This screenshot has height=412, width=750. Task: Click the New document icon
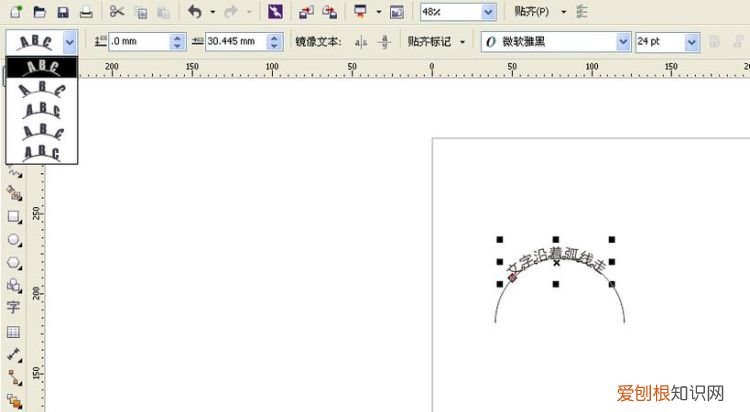pyautogui.click(x=15, y=12)
